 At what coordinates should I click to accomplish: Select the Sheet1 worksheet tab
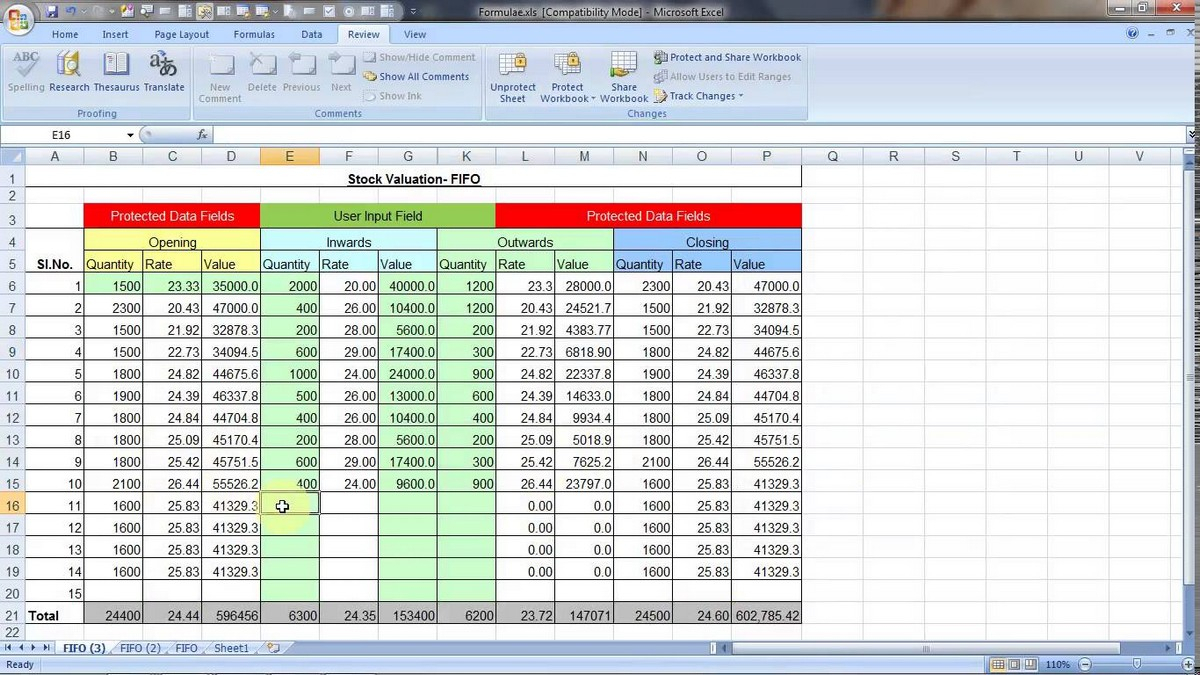(230, 648)
